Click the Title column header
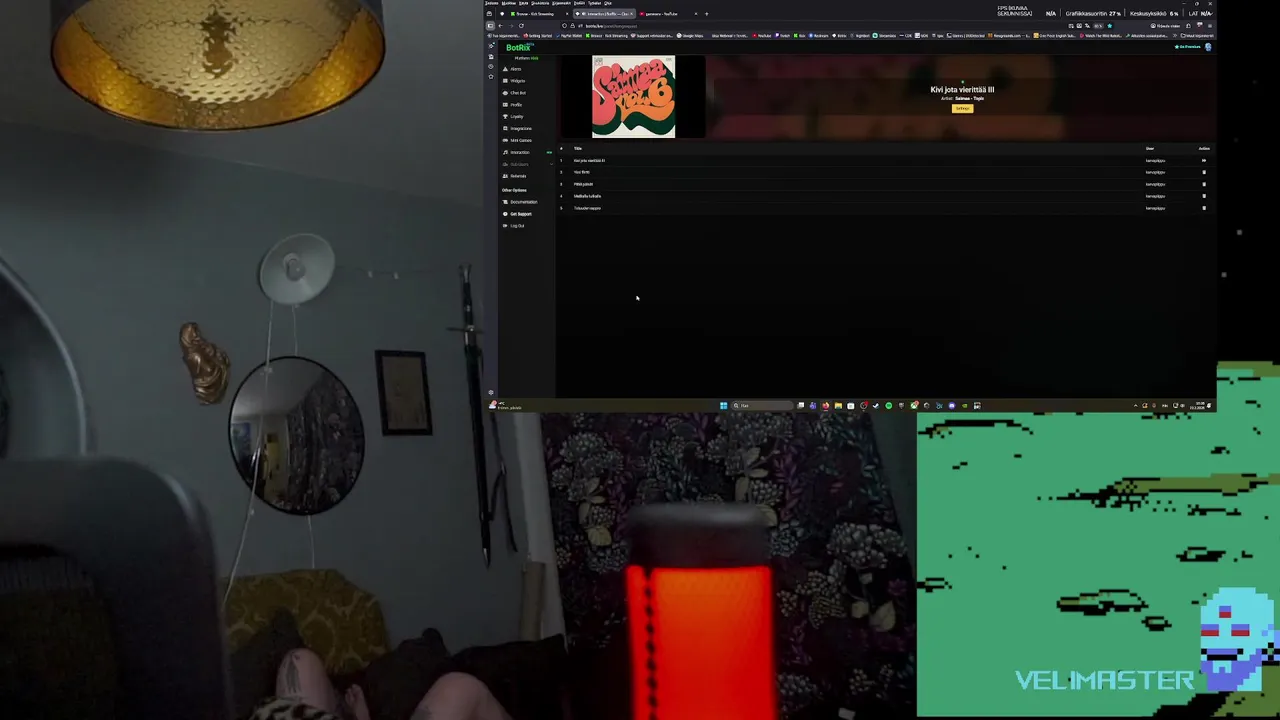Viewport: 1280px width, 720px height. pyautogui.click(x=578, y=148)
